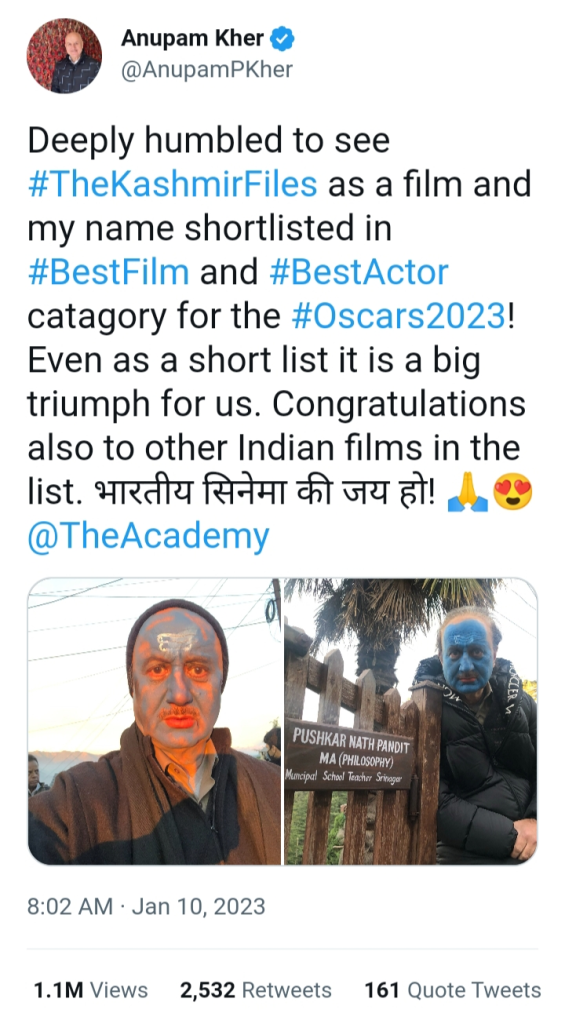This screenshot has width=565, height=1024.
Task: View the right photo with blue face paint
Action: coord(411,721)
